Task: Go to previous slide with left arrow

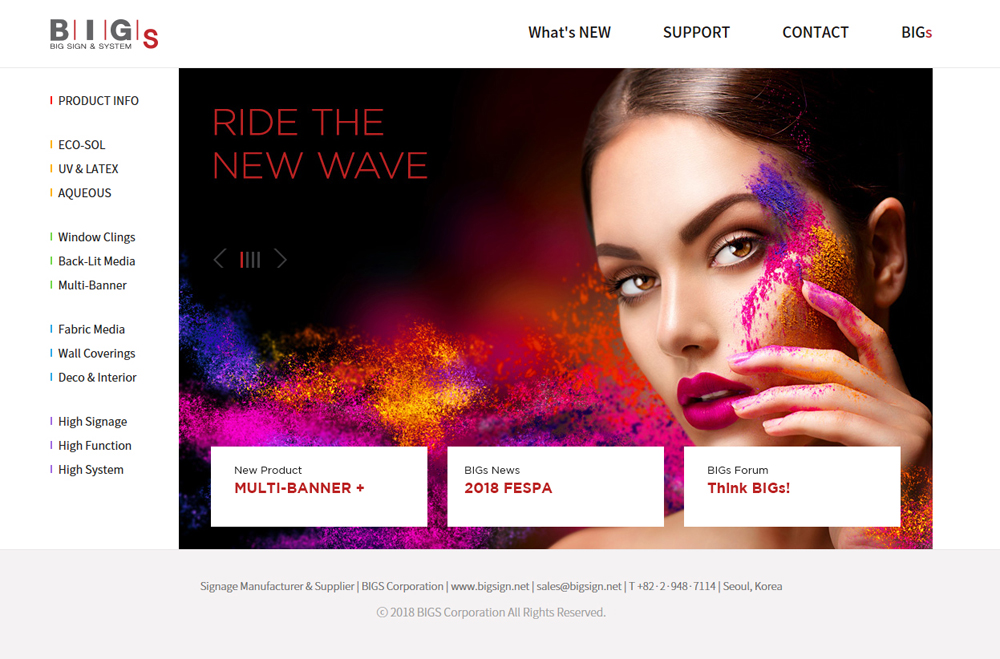Action: (x=219, y=259)
